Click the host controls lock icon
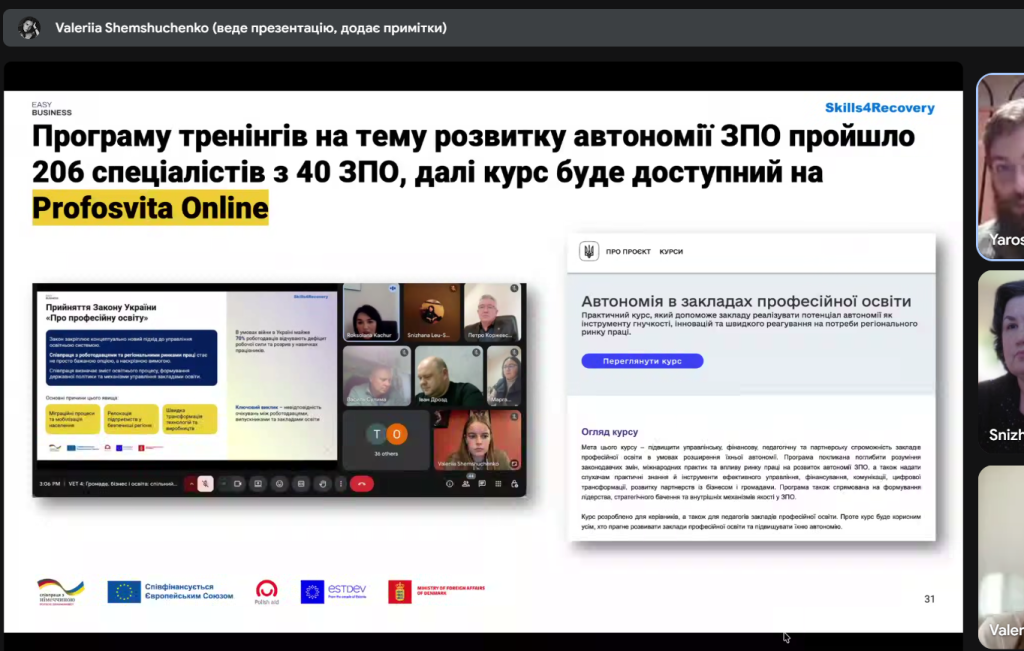 [514, 484]
